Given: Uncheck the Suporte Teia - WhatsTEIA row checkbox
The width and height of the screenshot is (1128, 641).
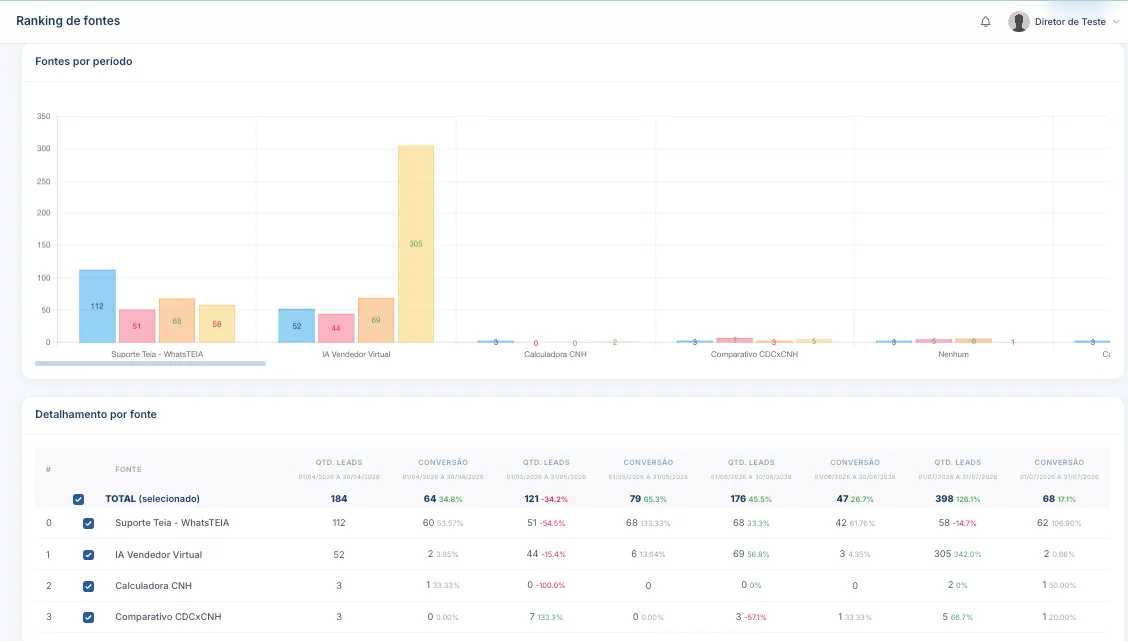Looking at the screenshot, I should [88, 524].
